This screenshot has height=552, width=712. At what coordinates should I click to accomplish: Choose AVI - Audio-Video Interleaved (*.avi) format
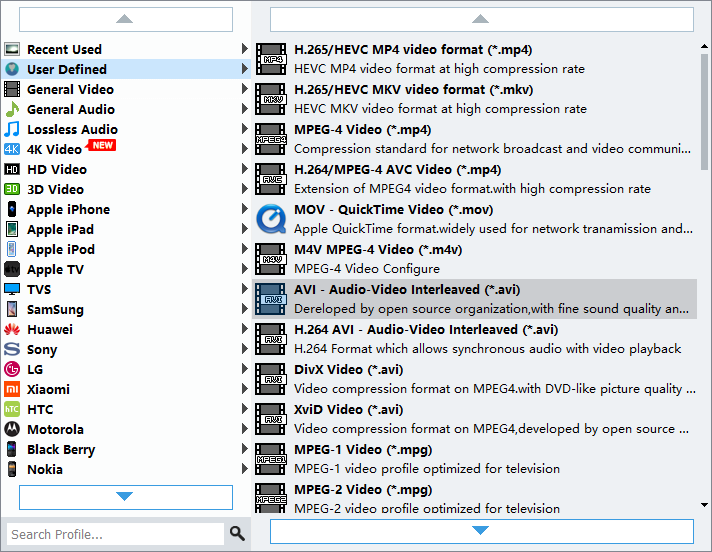click(475, 299)
